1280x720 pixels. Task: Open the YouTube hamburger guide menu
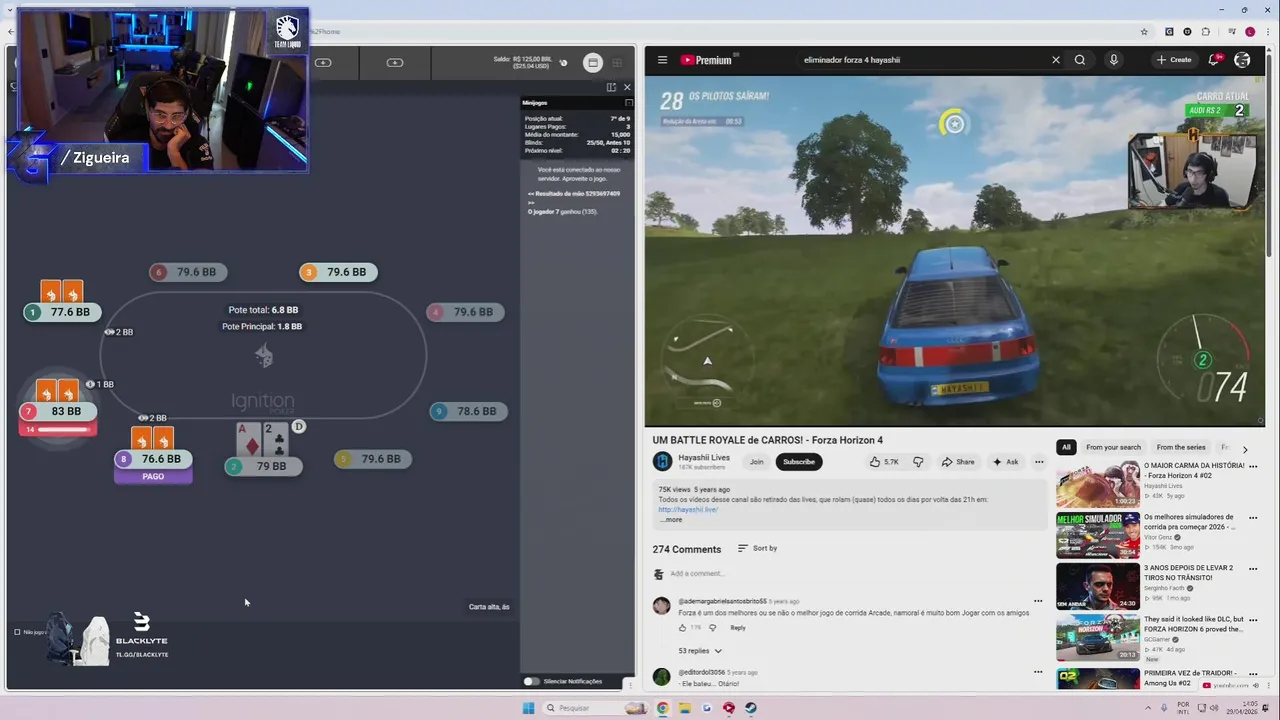pos(662,60)
